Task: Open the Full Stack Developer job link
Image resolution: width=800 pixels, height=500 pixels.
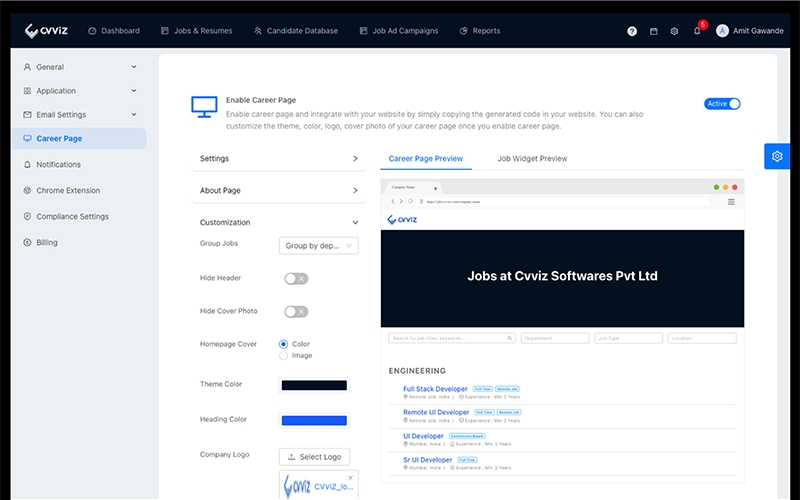Action: click(x=435, y=389)
